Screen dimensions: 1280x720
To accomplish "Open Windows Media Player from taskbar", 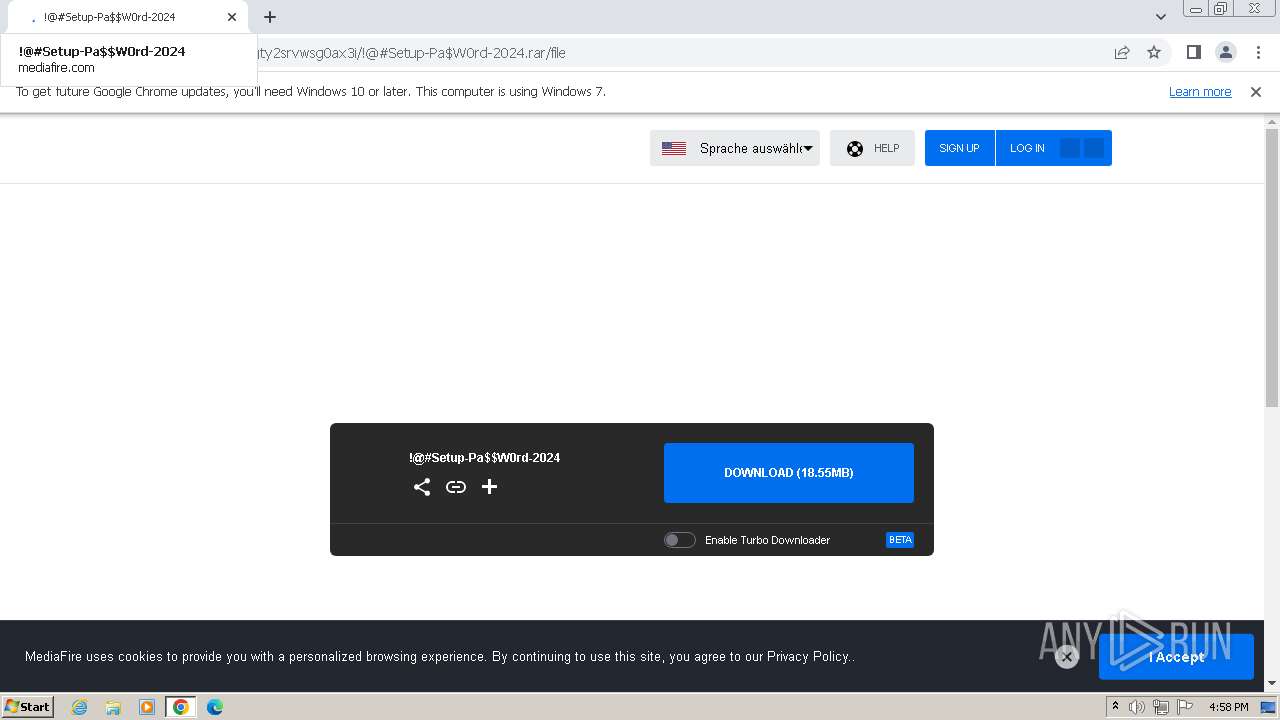I will (147, 707).
